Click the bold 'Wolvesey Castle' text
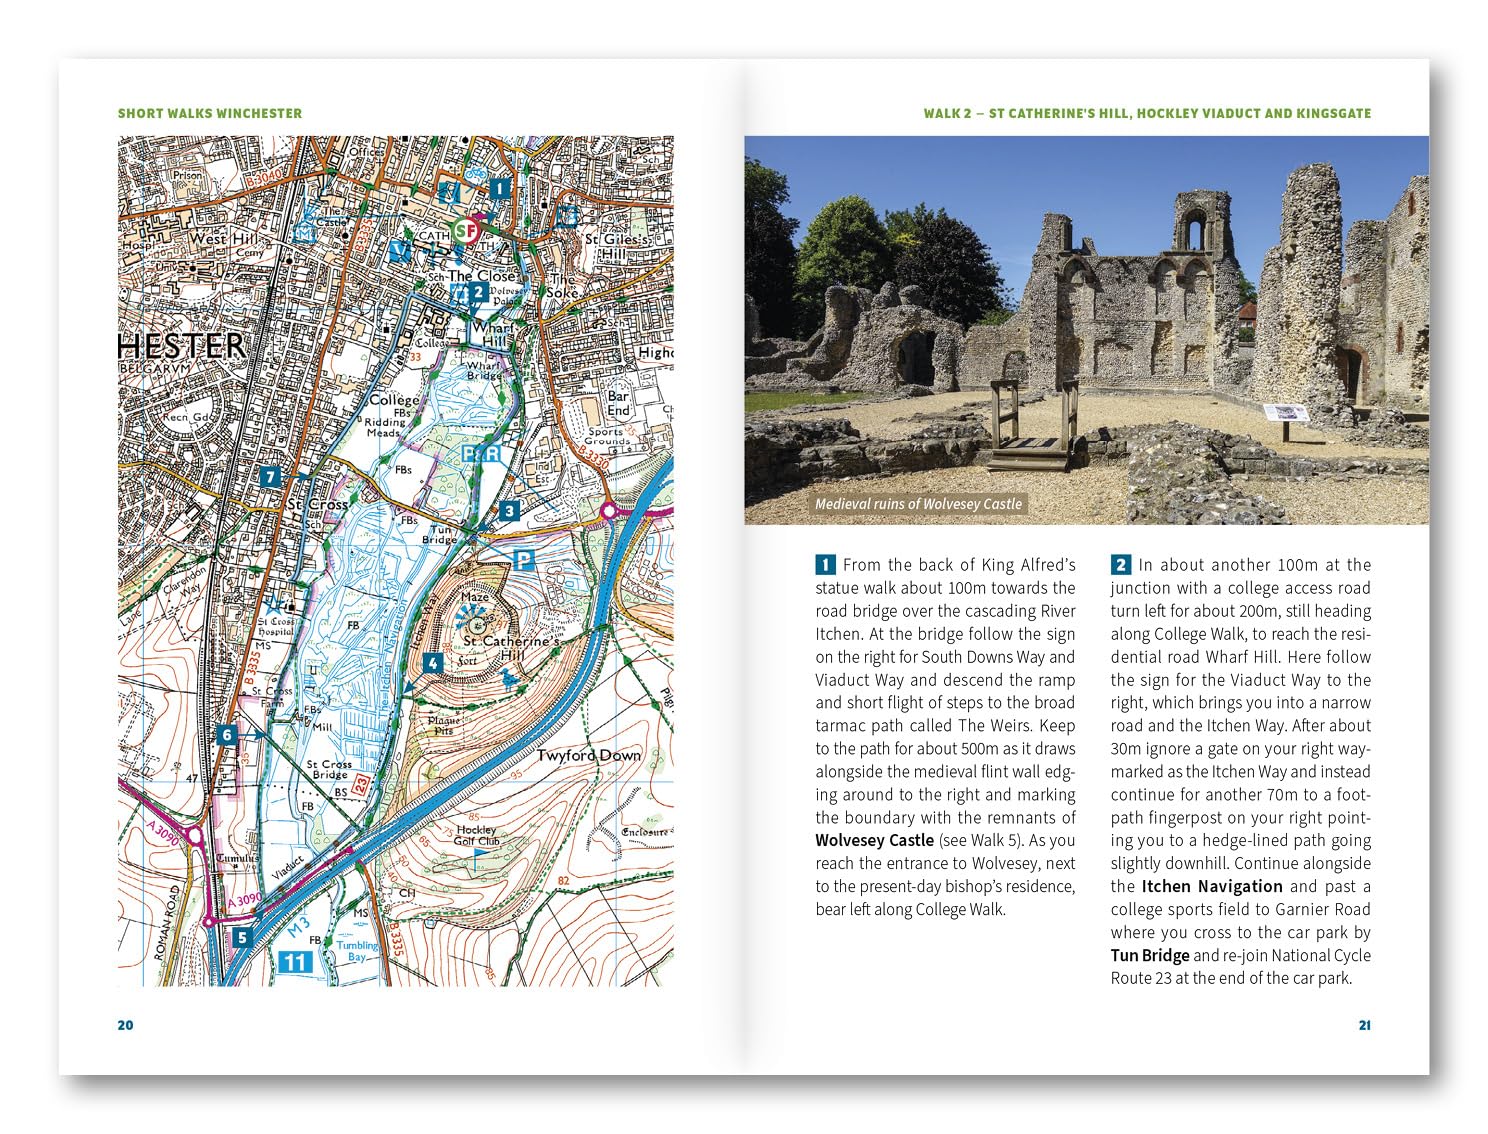The image size is (1488, 1134). (x=874, y=840)
